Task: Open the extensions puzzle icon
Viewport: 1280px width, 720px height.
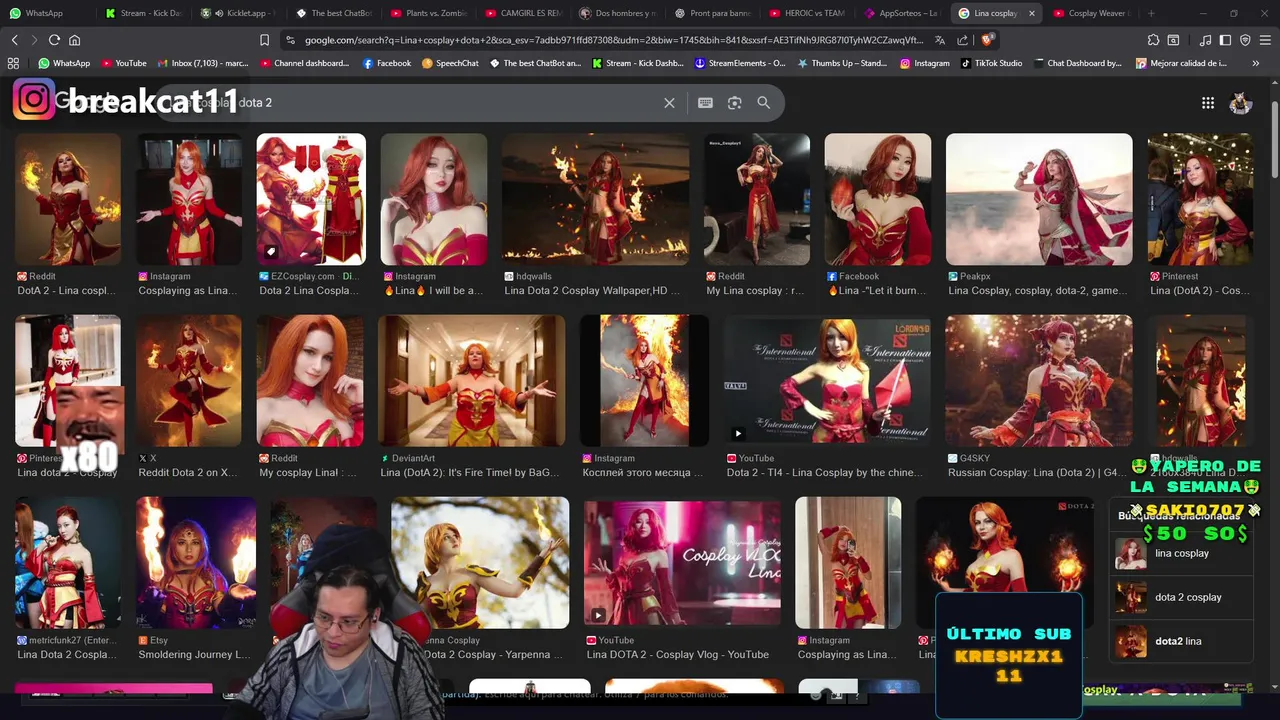Action: pos(1153,40)
